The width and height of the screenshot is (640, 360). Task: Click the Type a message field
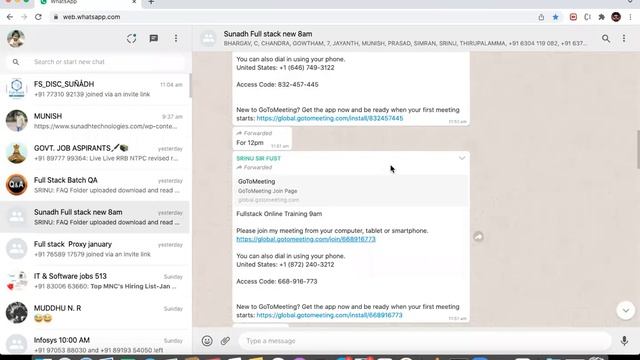pos(424,341)
